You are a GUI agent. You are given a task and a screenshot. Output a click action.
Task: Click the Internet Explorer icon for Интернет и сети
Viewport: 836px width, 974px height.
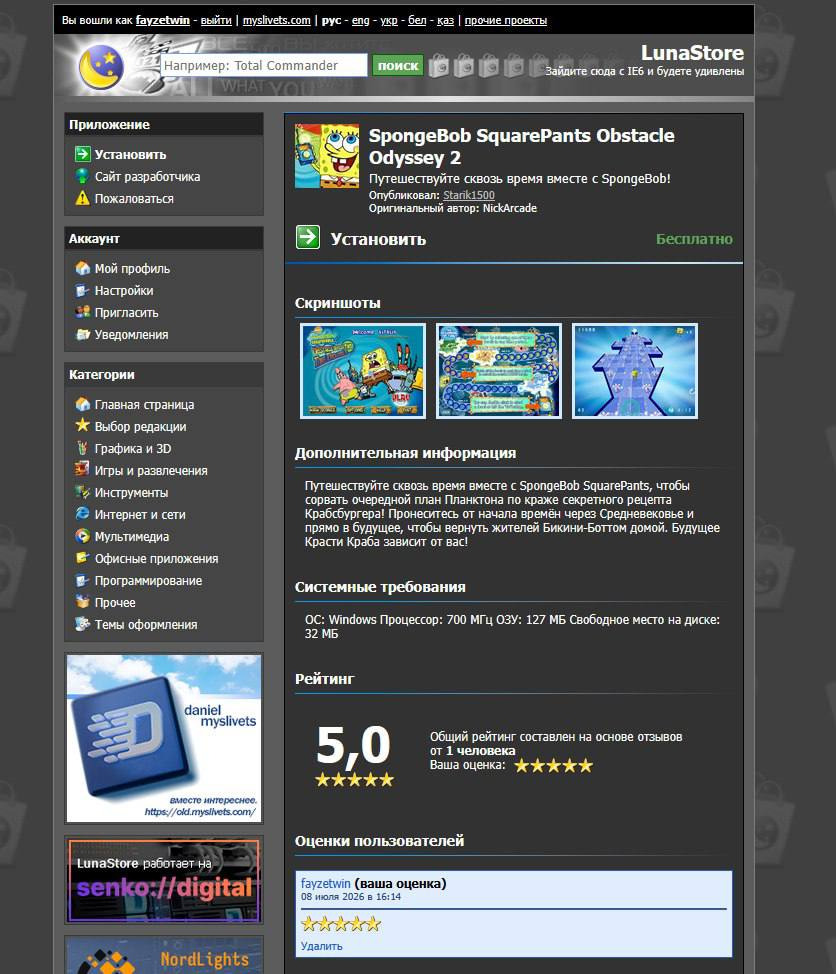coord(83,514)
